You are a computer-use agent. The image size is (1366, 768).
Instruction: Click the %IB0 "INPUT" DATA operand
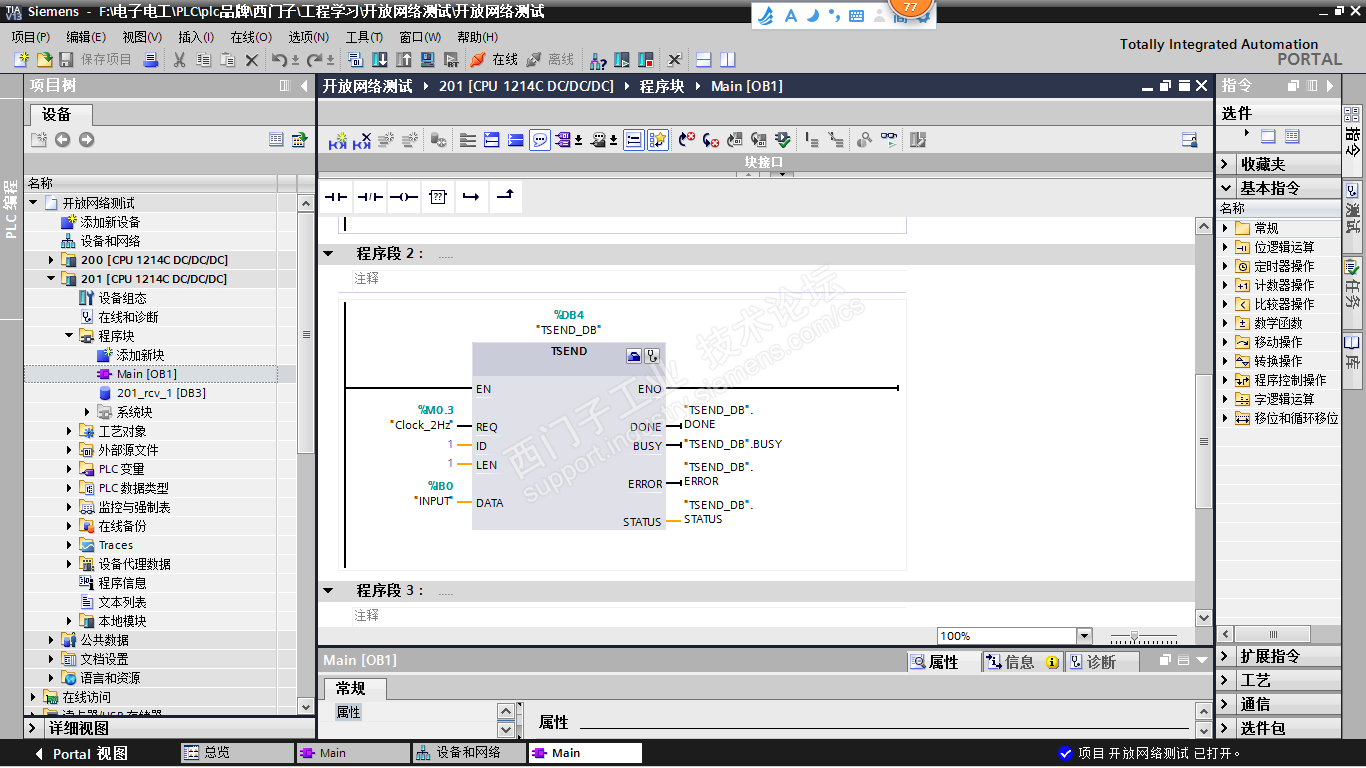(x=435, y=494)
